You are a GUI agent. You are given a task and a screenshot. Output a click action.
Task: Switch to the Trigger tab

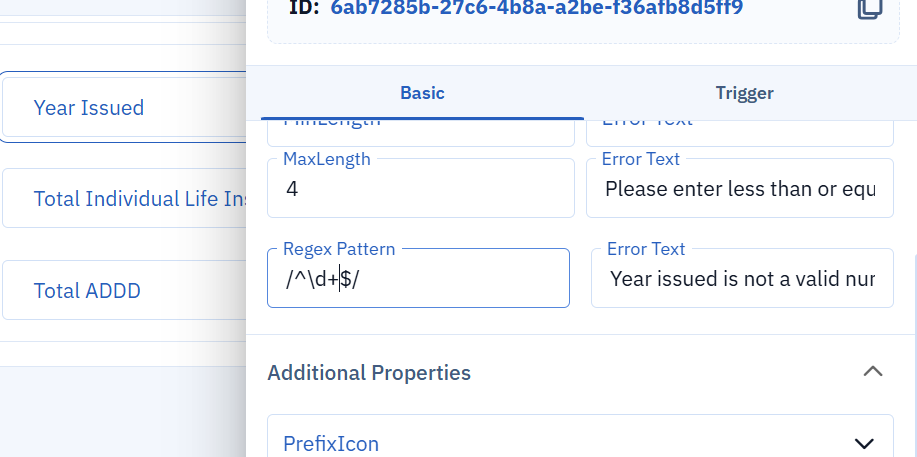(744, 93)
